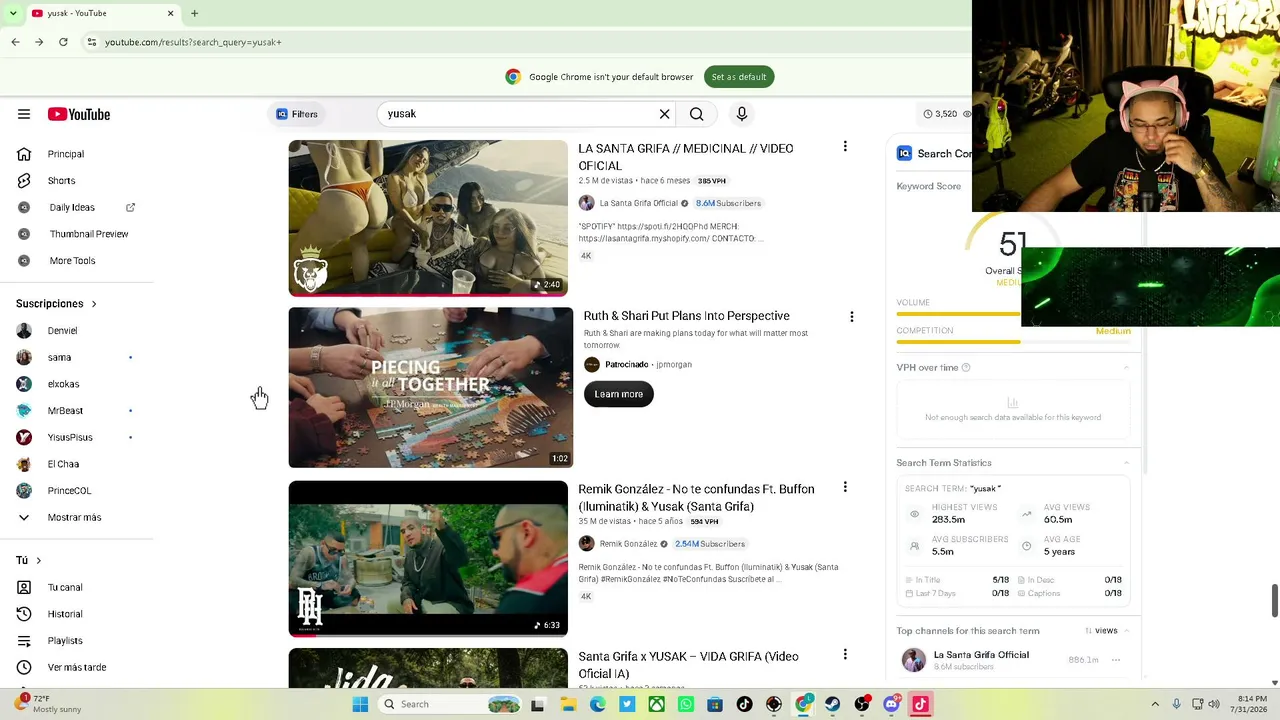Open WhatsApp from the taskbar
The width and height of the screenshot is (1280, 720).
[x=686, y=704]
